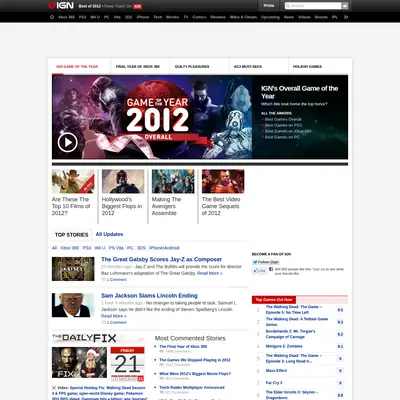Viewport: 400px width, 400px height.
Task: Open Far Cry 3 in top games
Action: point(274,383)
